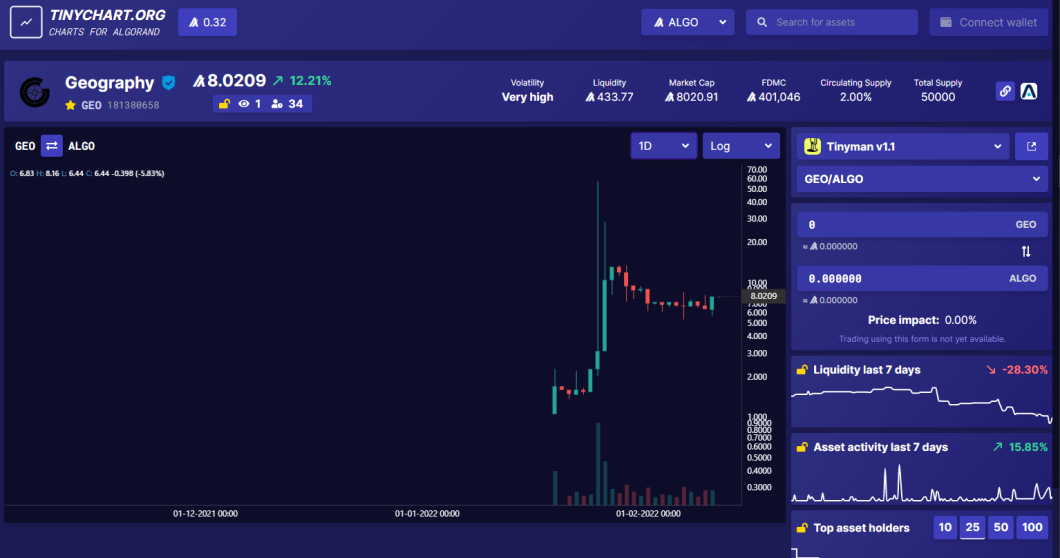Click the OHLC values readout on the chart
1060x558 pixels.
pyautogui.click(x=87, y=173)
